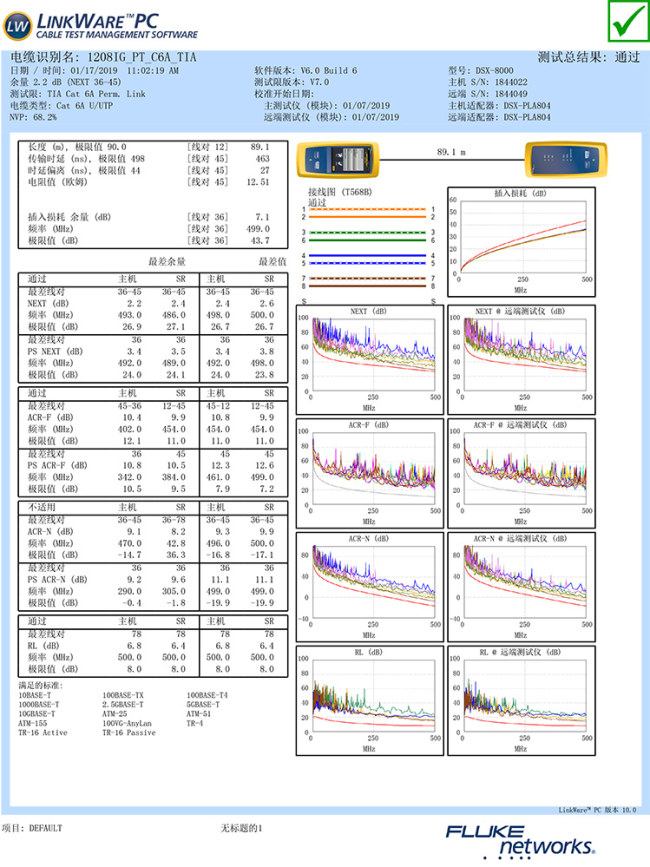Open the NEXT @ 远端测试仪 graph

tap(519, 356)
